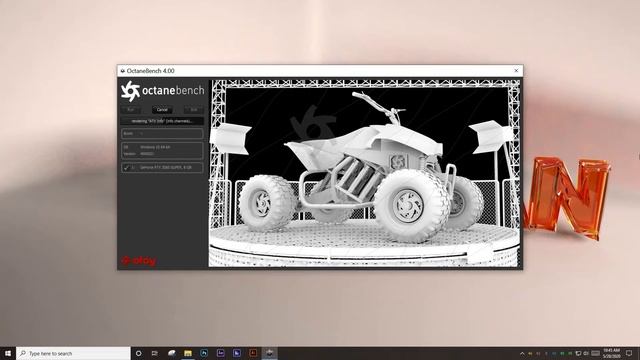Show hidden system tray icons
The width and height of the screenshot is (640, 360).
click(x=522, y=353)
